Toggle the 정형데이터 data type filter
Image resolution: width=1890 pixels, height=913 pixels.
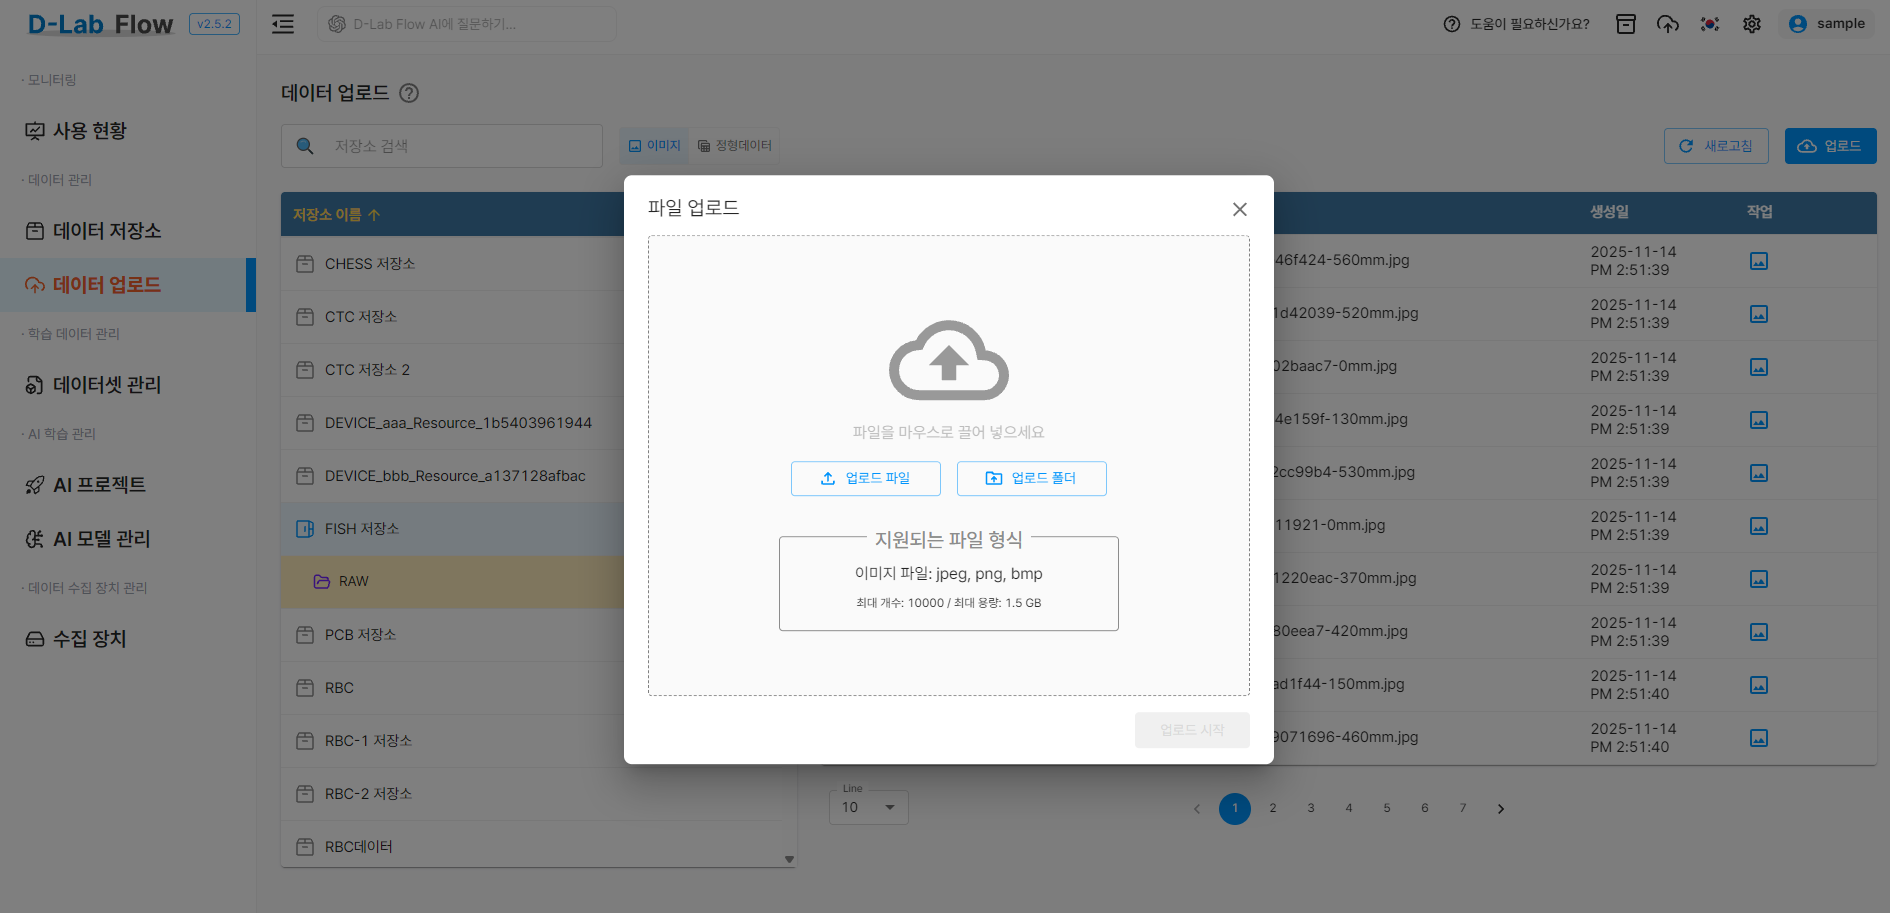pyautogui.click(x=735, y=146)
